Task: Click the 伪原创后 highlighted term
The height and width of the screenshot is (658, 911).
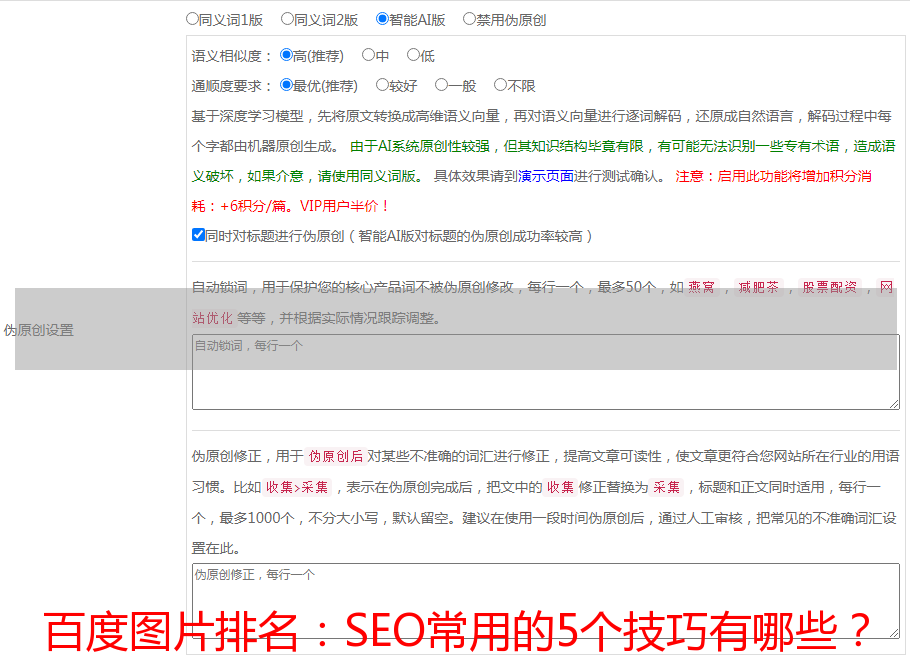Action: [x=336, y=456]
